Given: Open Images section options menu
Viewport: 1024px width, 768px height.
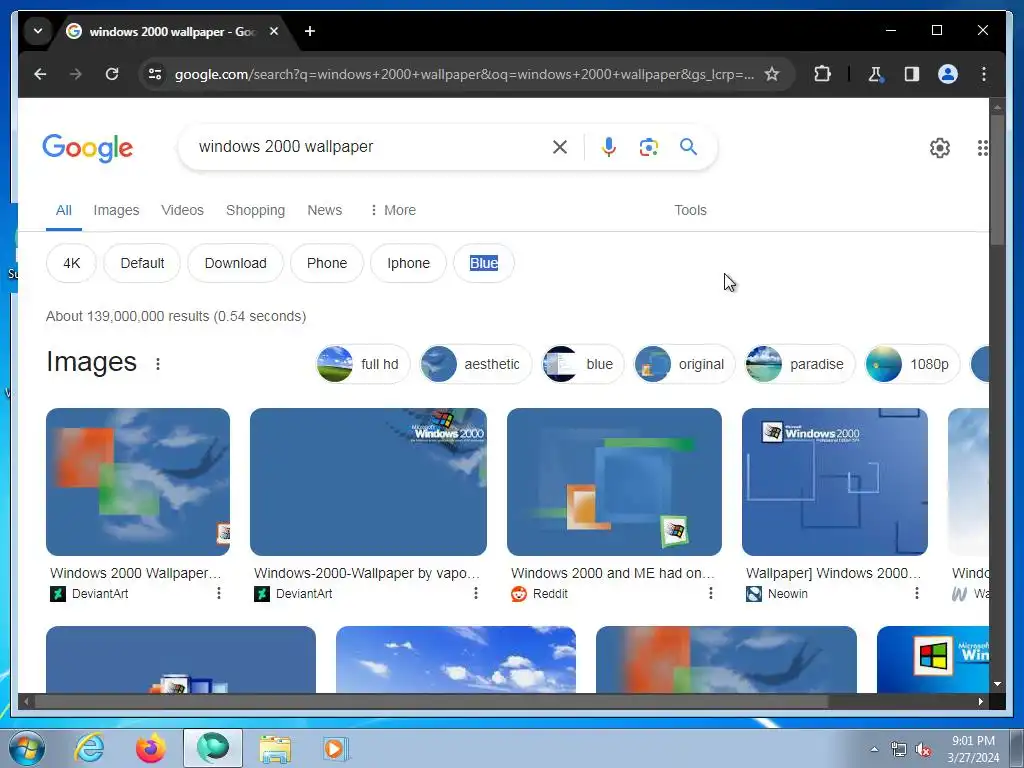Looking at the screenshot, I should pyautogui.click(x=157, y=364).
